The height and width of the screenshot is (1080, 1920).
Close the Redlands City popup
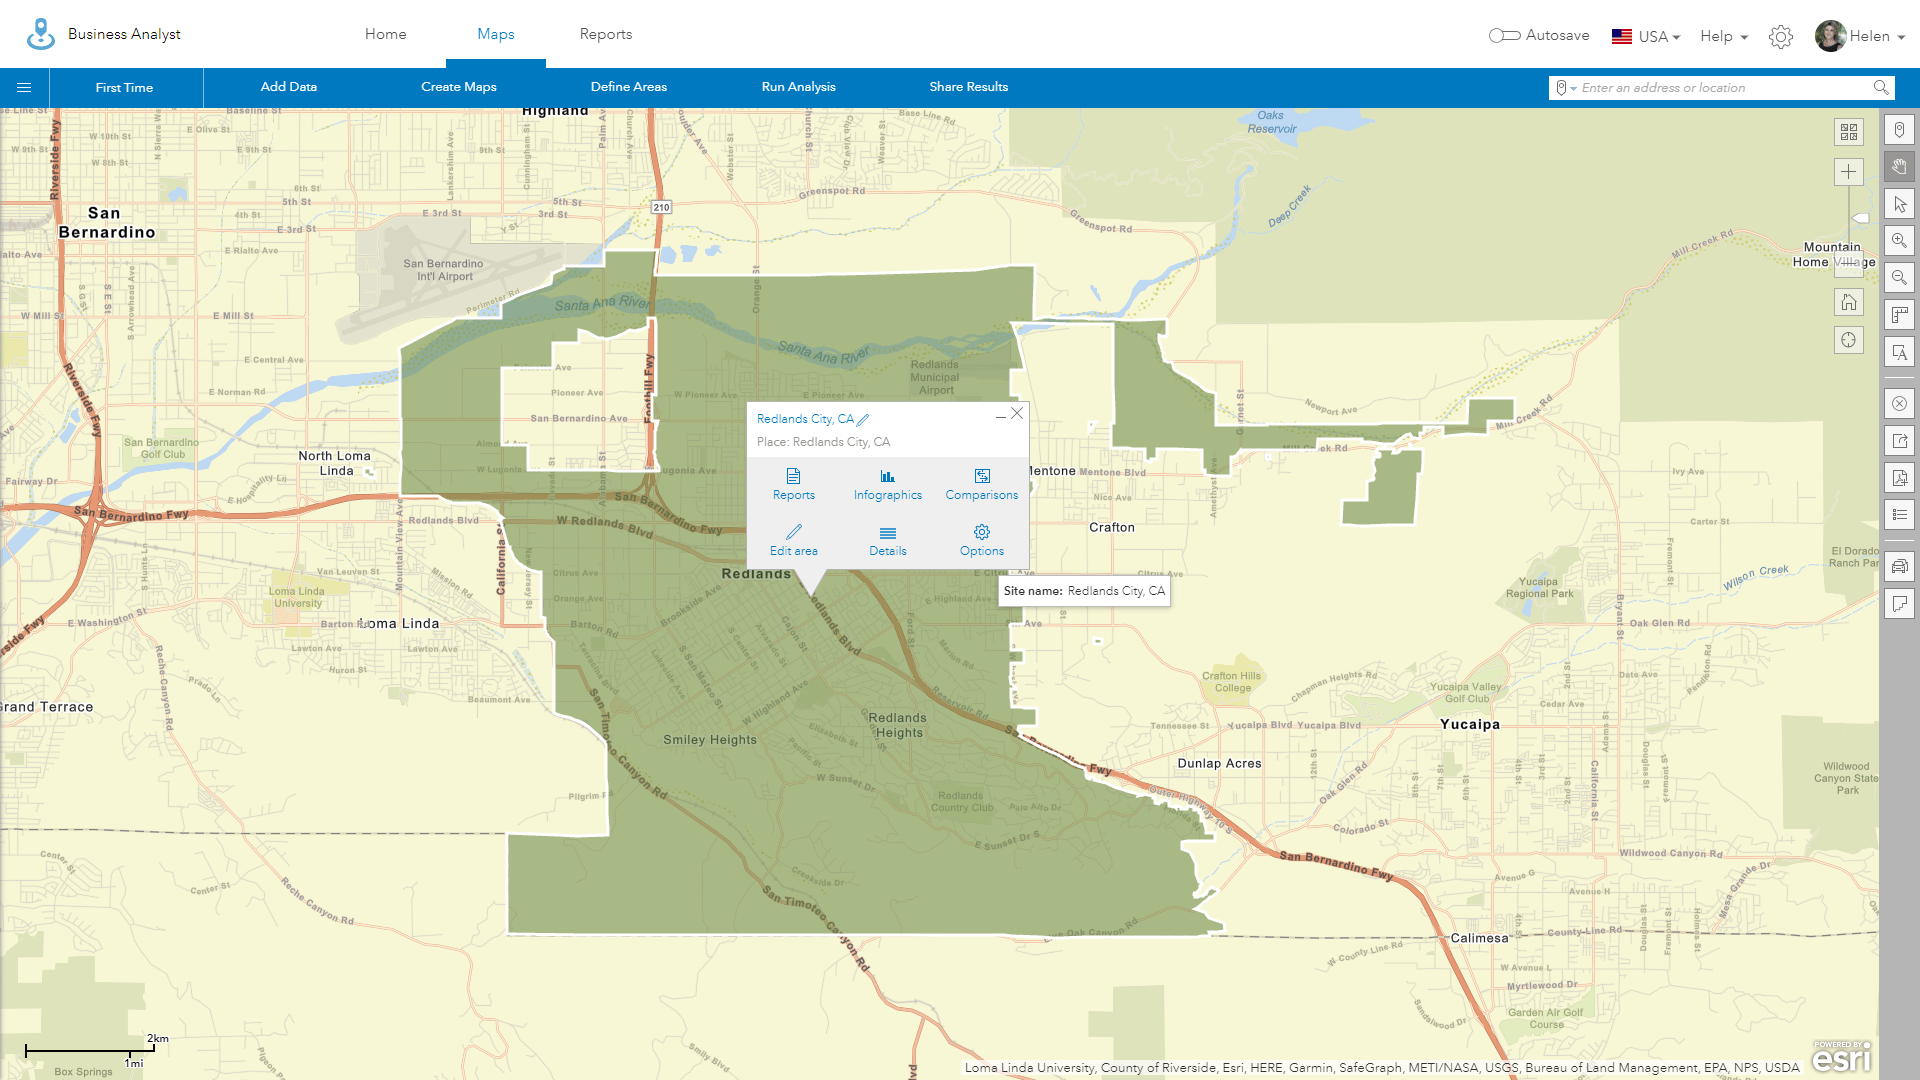[1016, 413]
